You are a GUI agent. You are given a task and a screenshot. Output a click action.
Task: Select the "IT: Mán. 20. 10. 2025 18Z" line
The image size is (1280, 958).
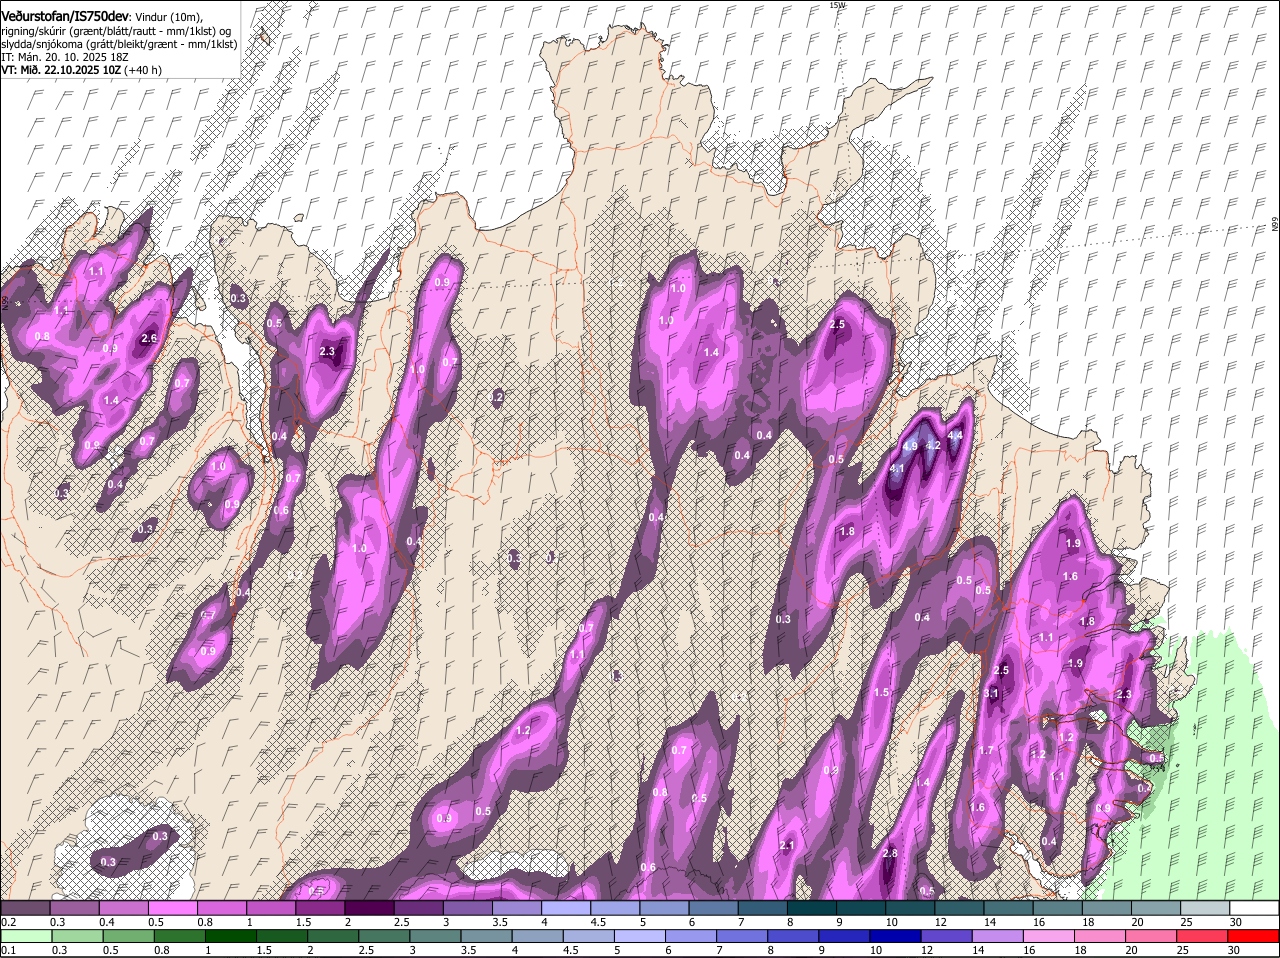64,57
